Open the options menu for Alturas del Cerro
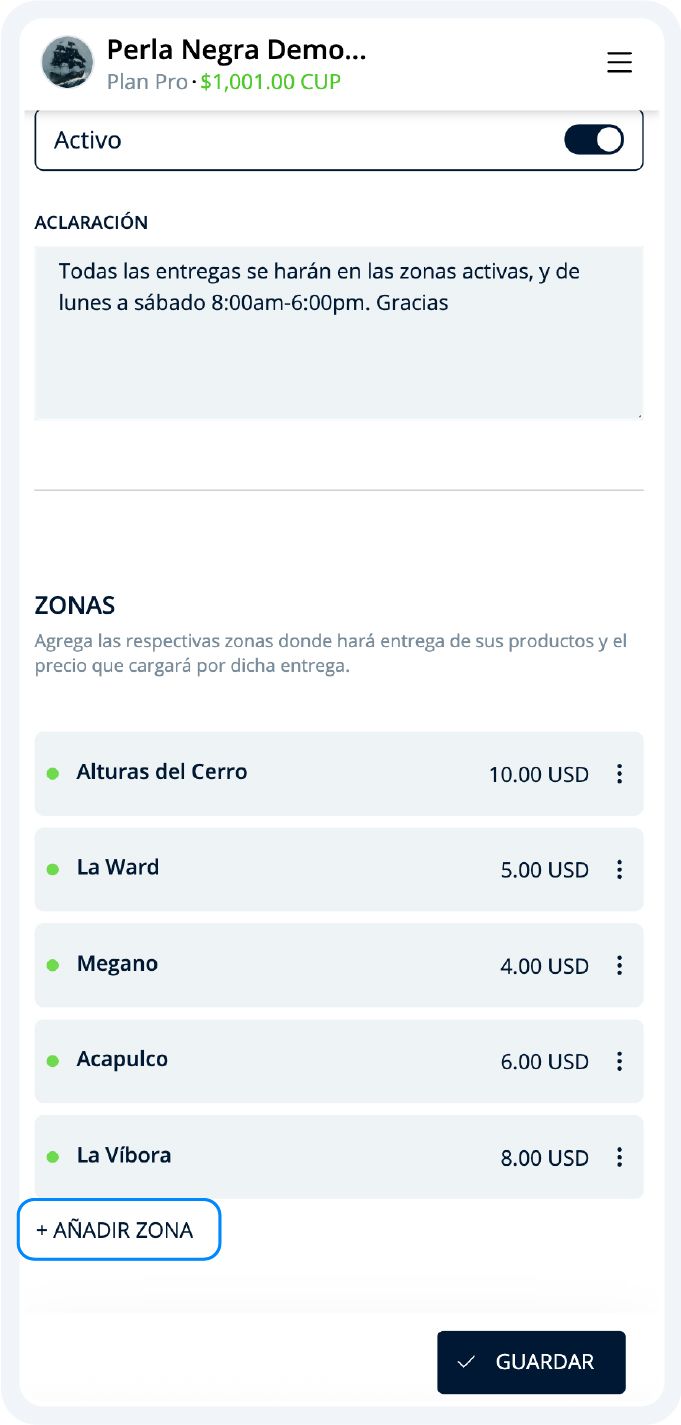The image size is (681, 1425). click(x=619, y=773)
